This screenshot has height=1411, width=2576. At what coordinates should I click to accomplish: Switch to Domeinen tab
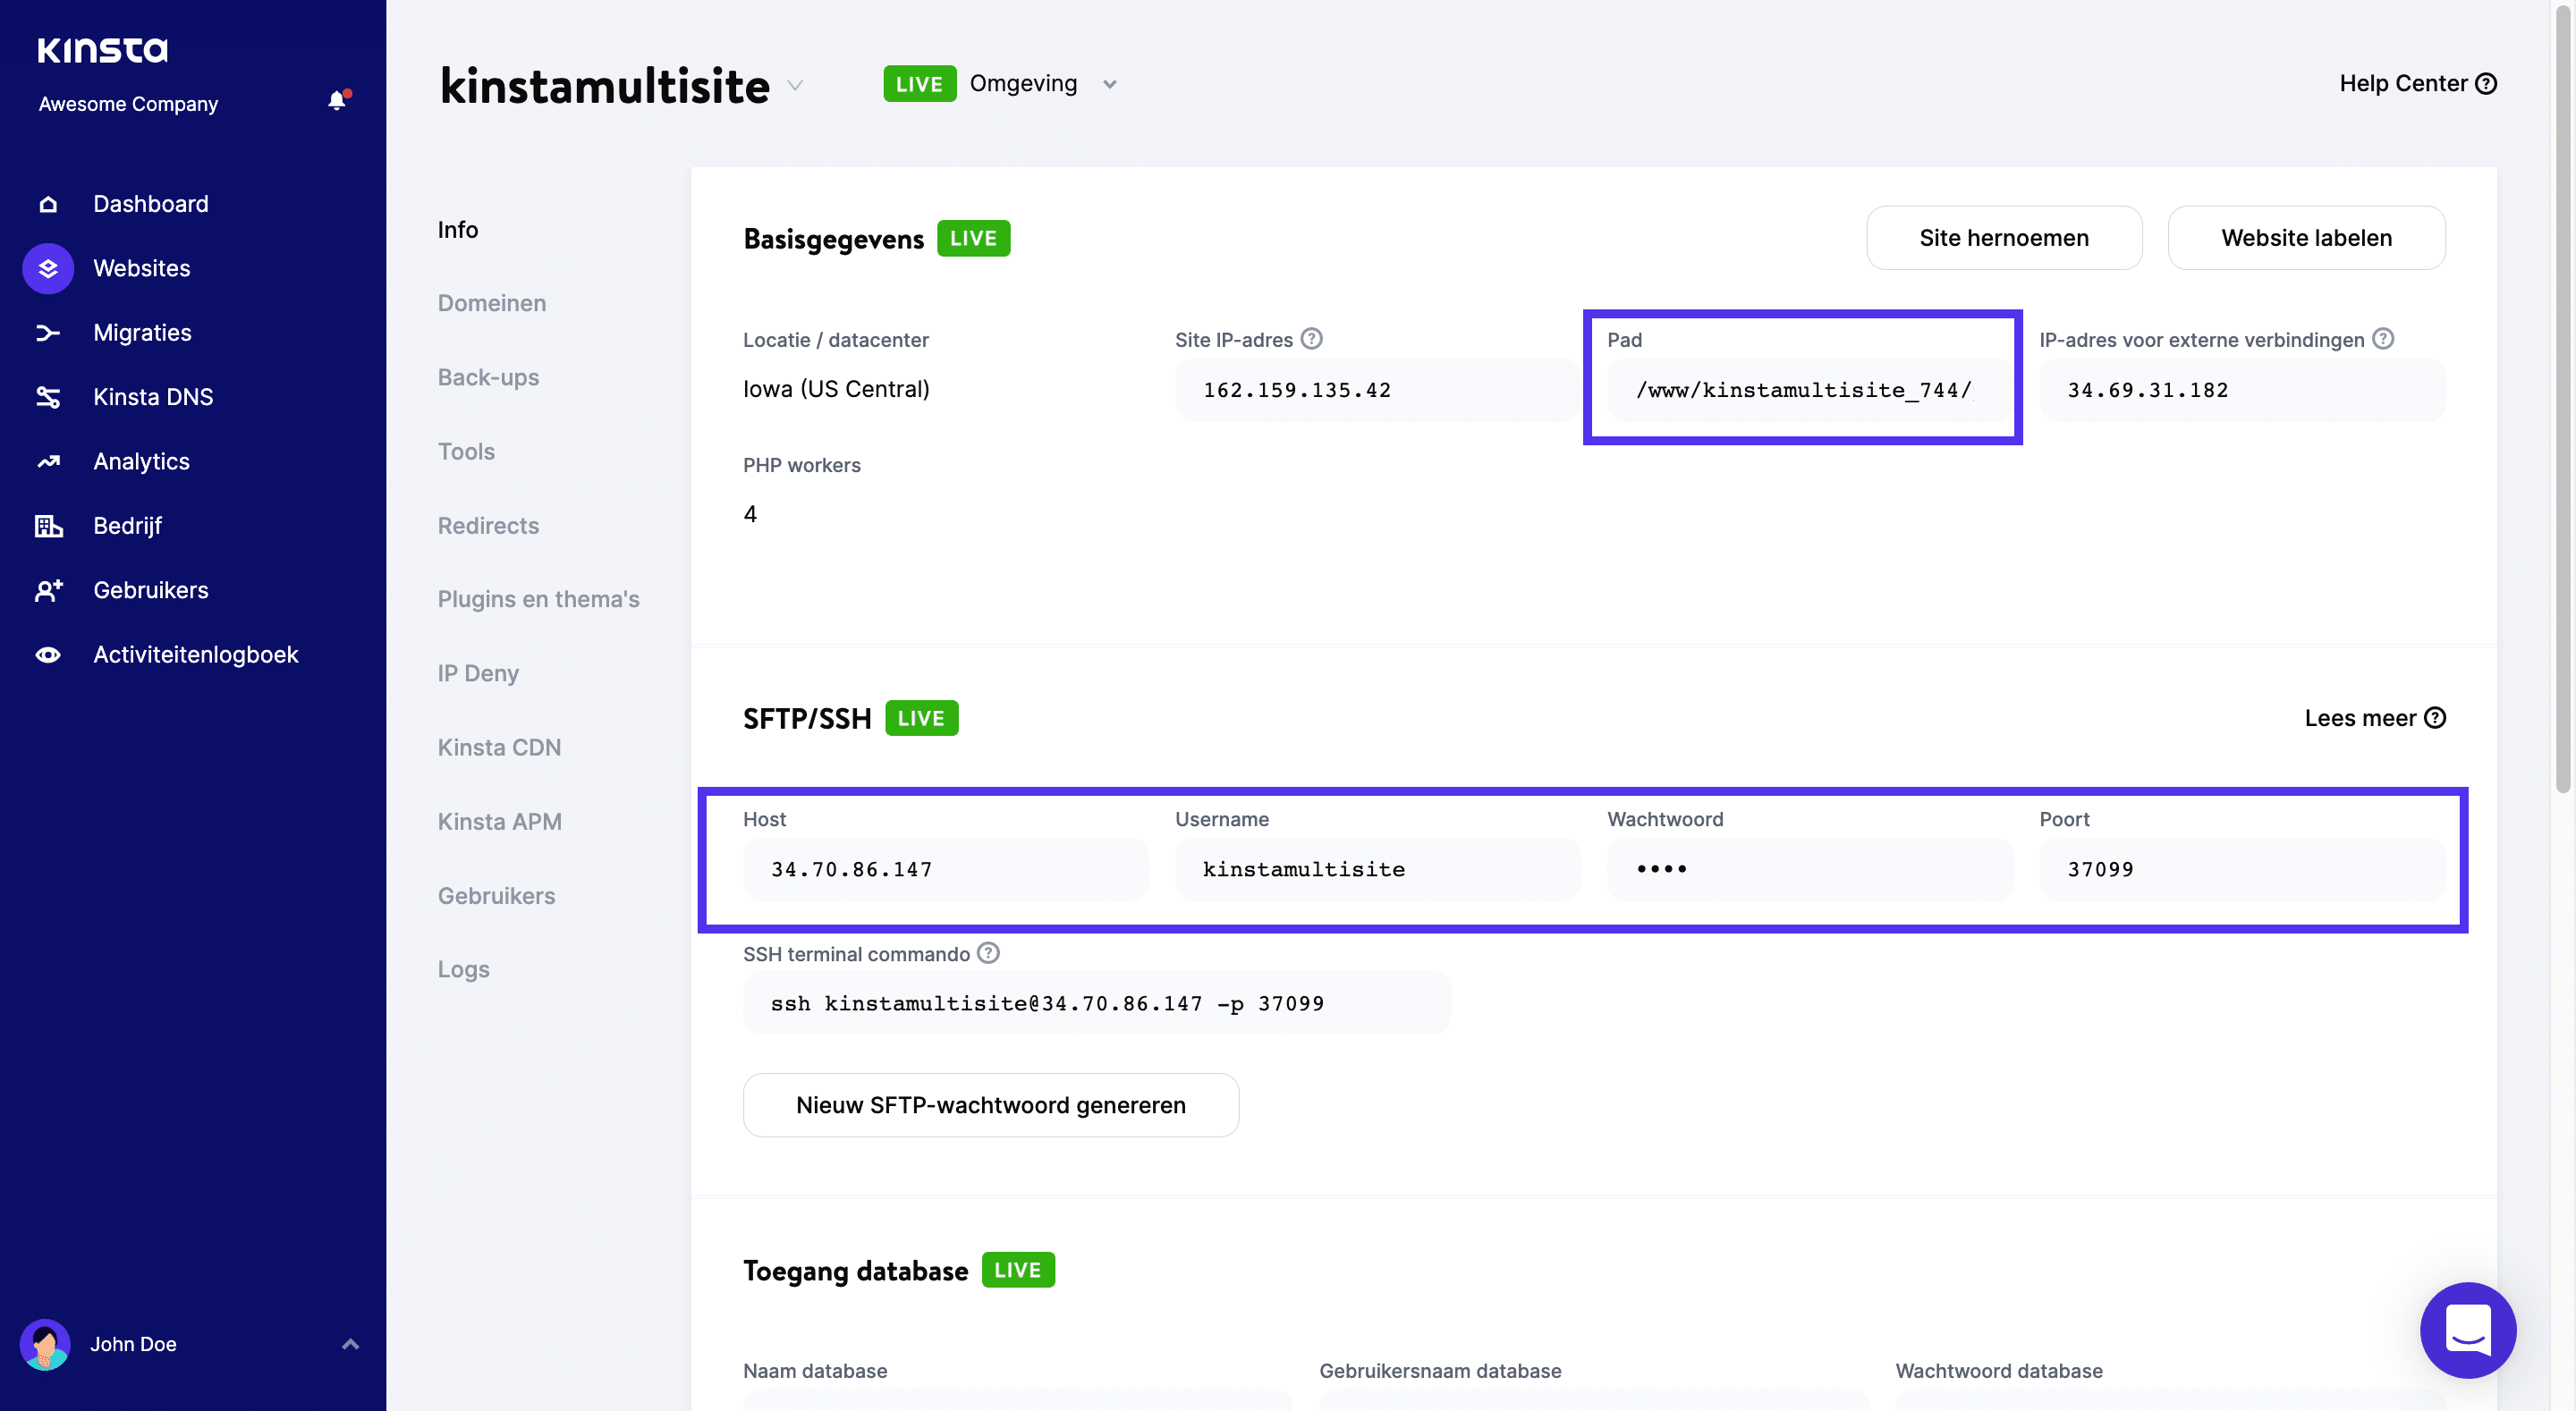click(492, 303)
